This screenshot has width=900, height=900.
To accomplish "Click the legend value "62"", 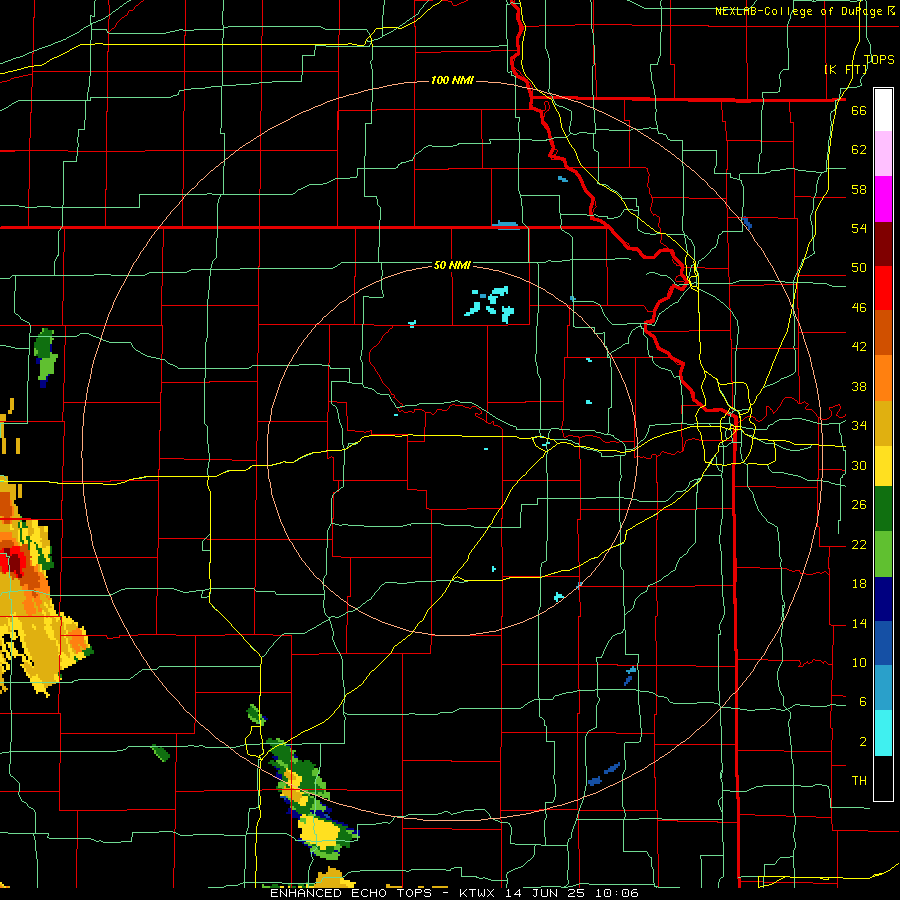I will coord(859,149).
